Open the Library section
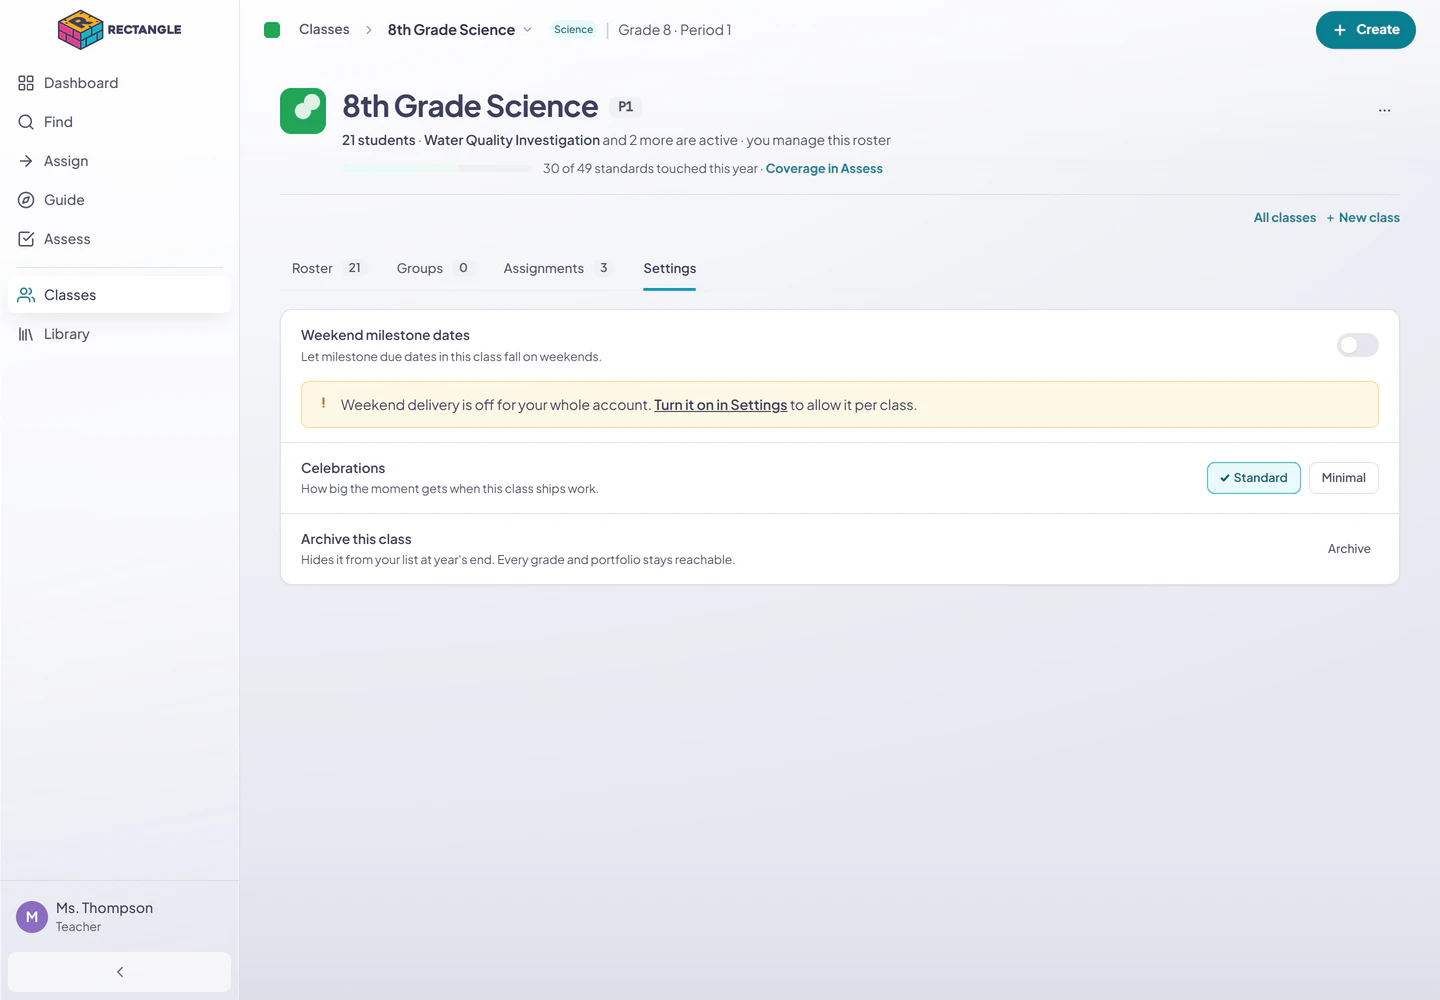Screen dimensions: 1440x1000 [119, 334]
